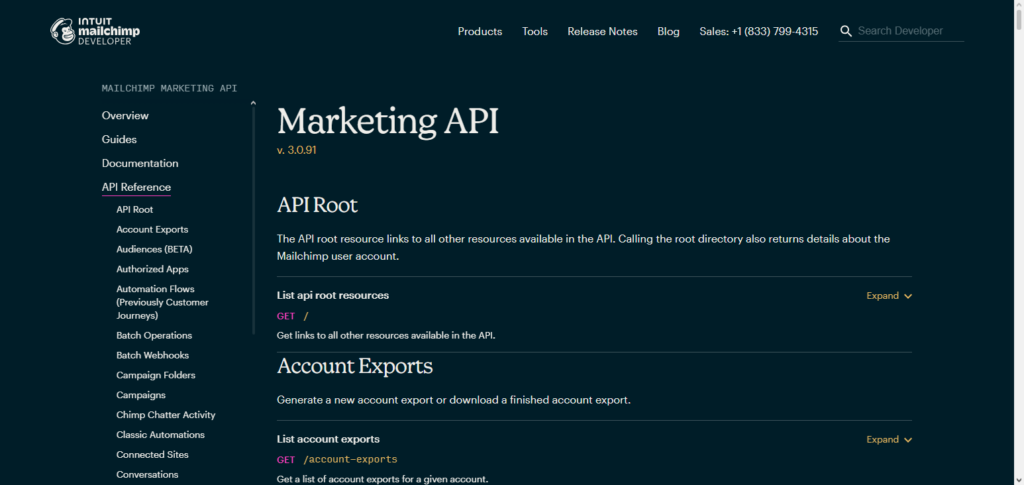Open Authorized Apps reference
The height and width of the screenshot is (485, 1024).
coord(152,269)
